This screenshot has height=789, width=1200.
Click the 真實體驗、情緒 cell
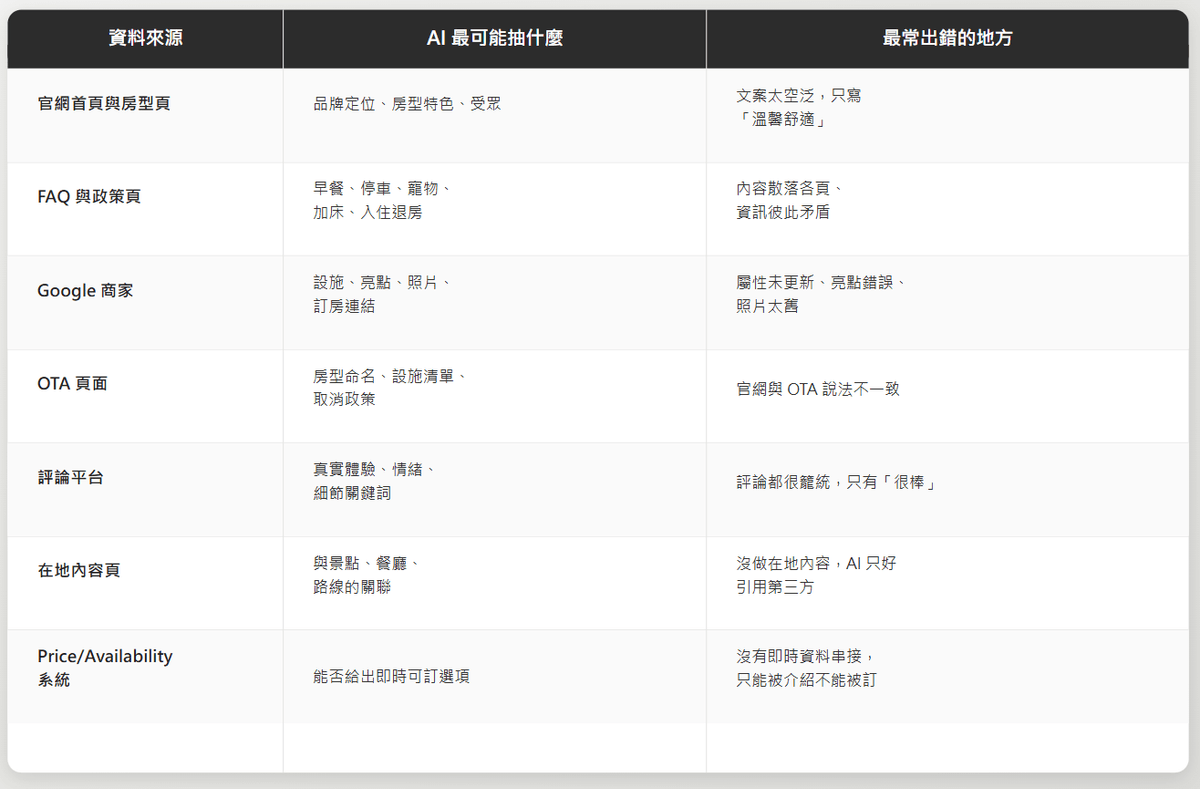[x=374, y=481]
